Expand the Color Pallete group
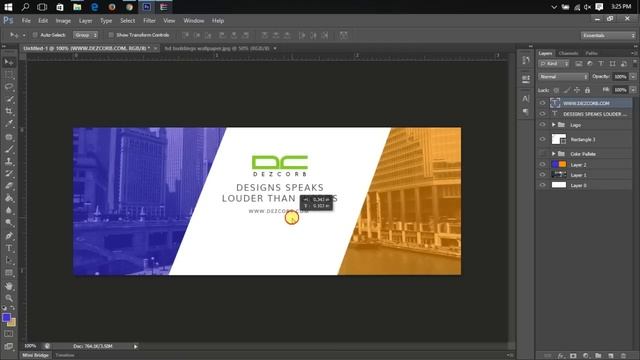The image size is (640, 360). (x=553, y=154)
